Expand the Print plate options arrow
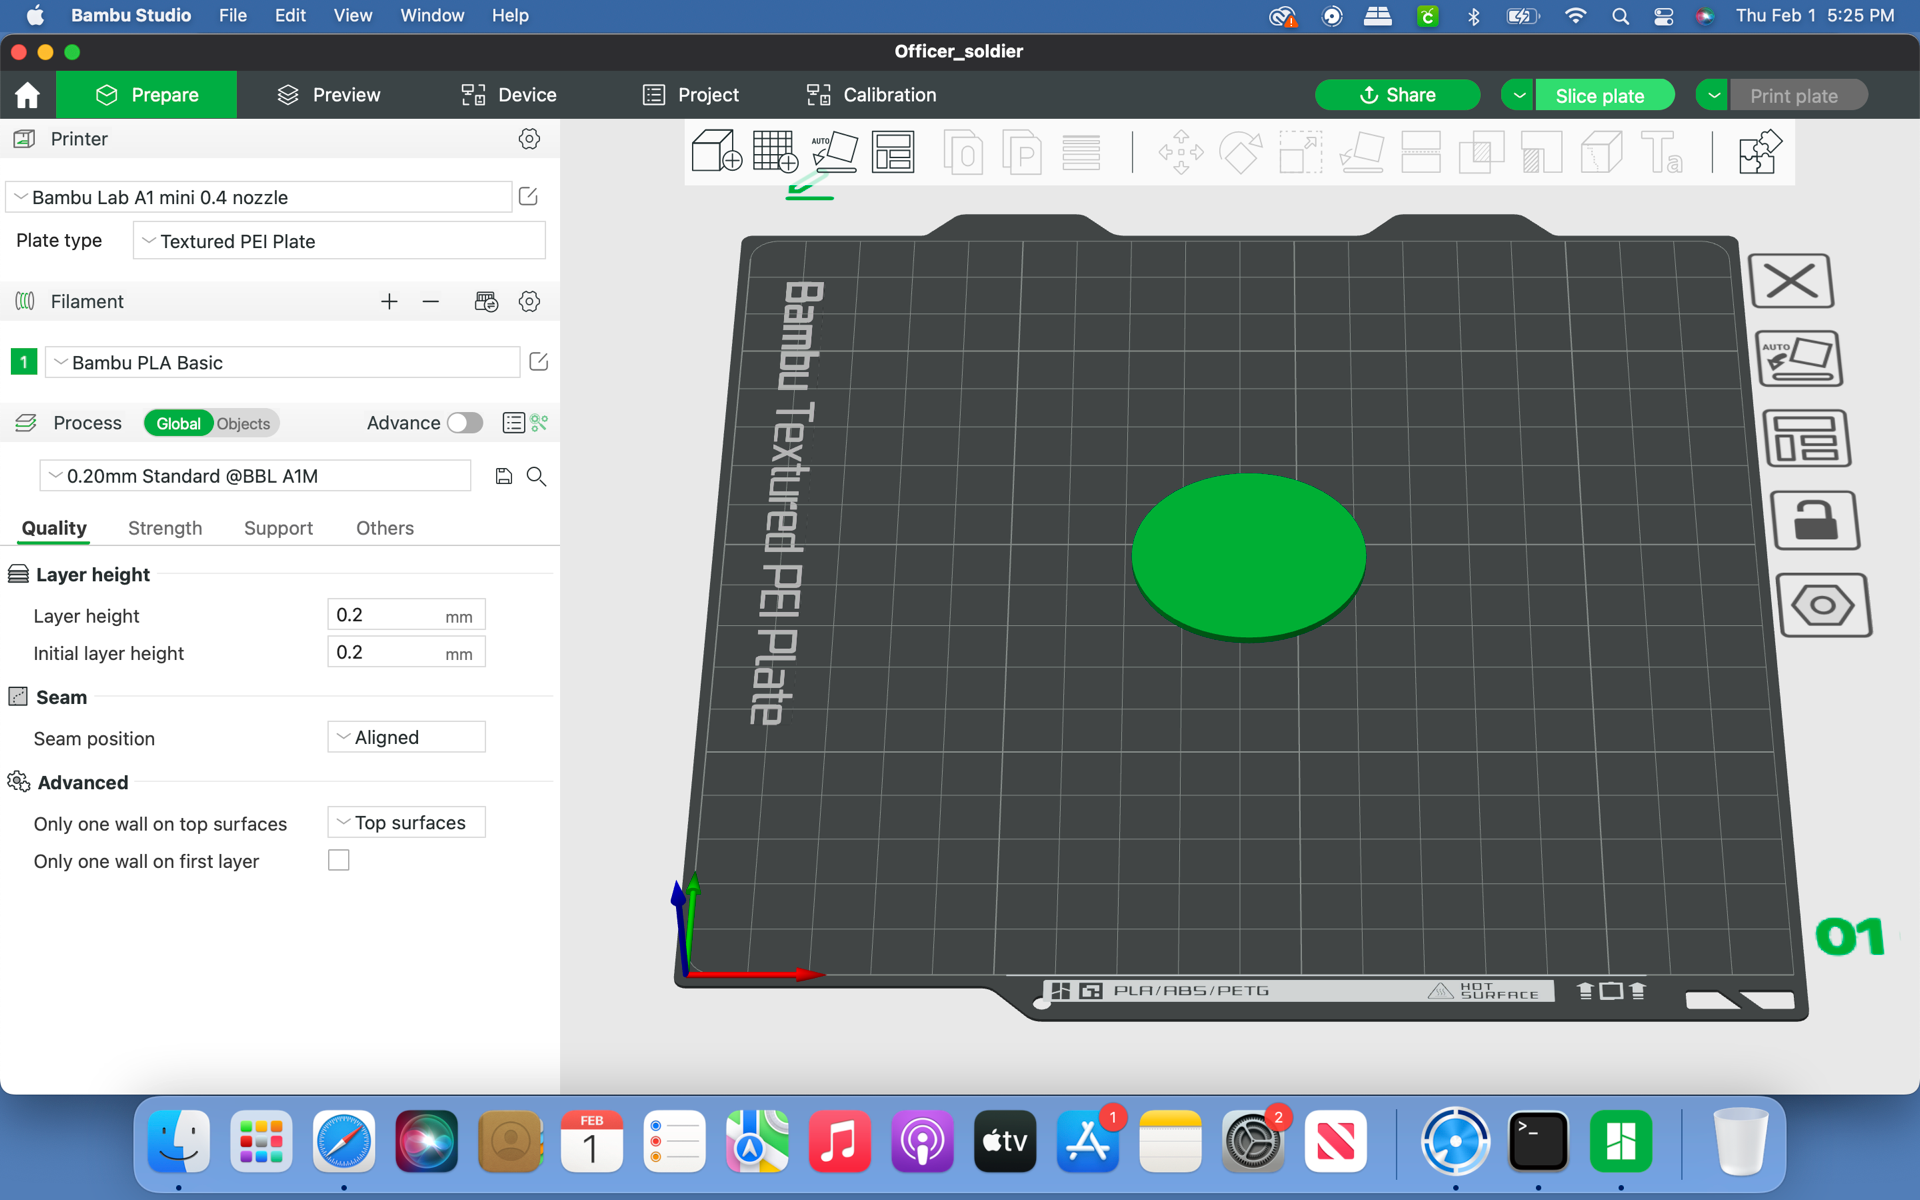The image size is (1920, 1200). coord(1713,95)
